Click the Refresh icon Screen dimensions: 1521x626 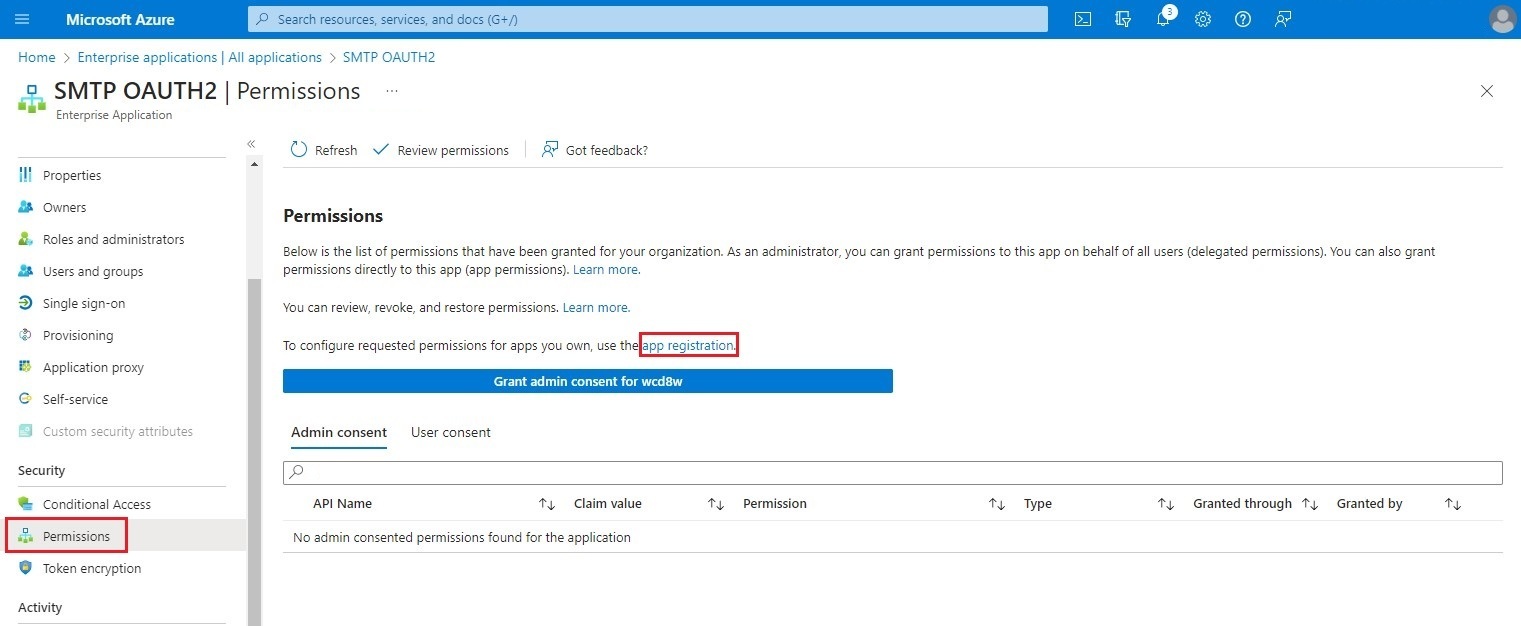point(298,149)
